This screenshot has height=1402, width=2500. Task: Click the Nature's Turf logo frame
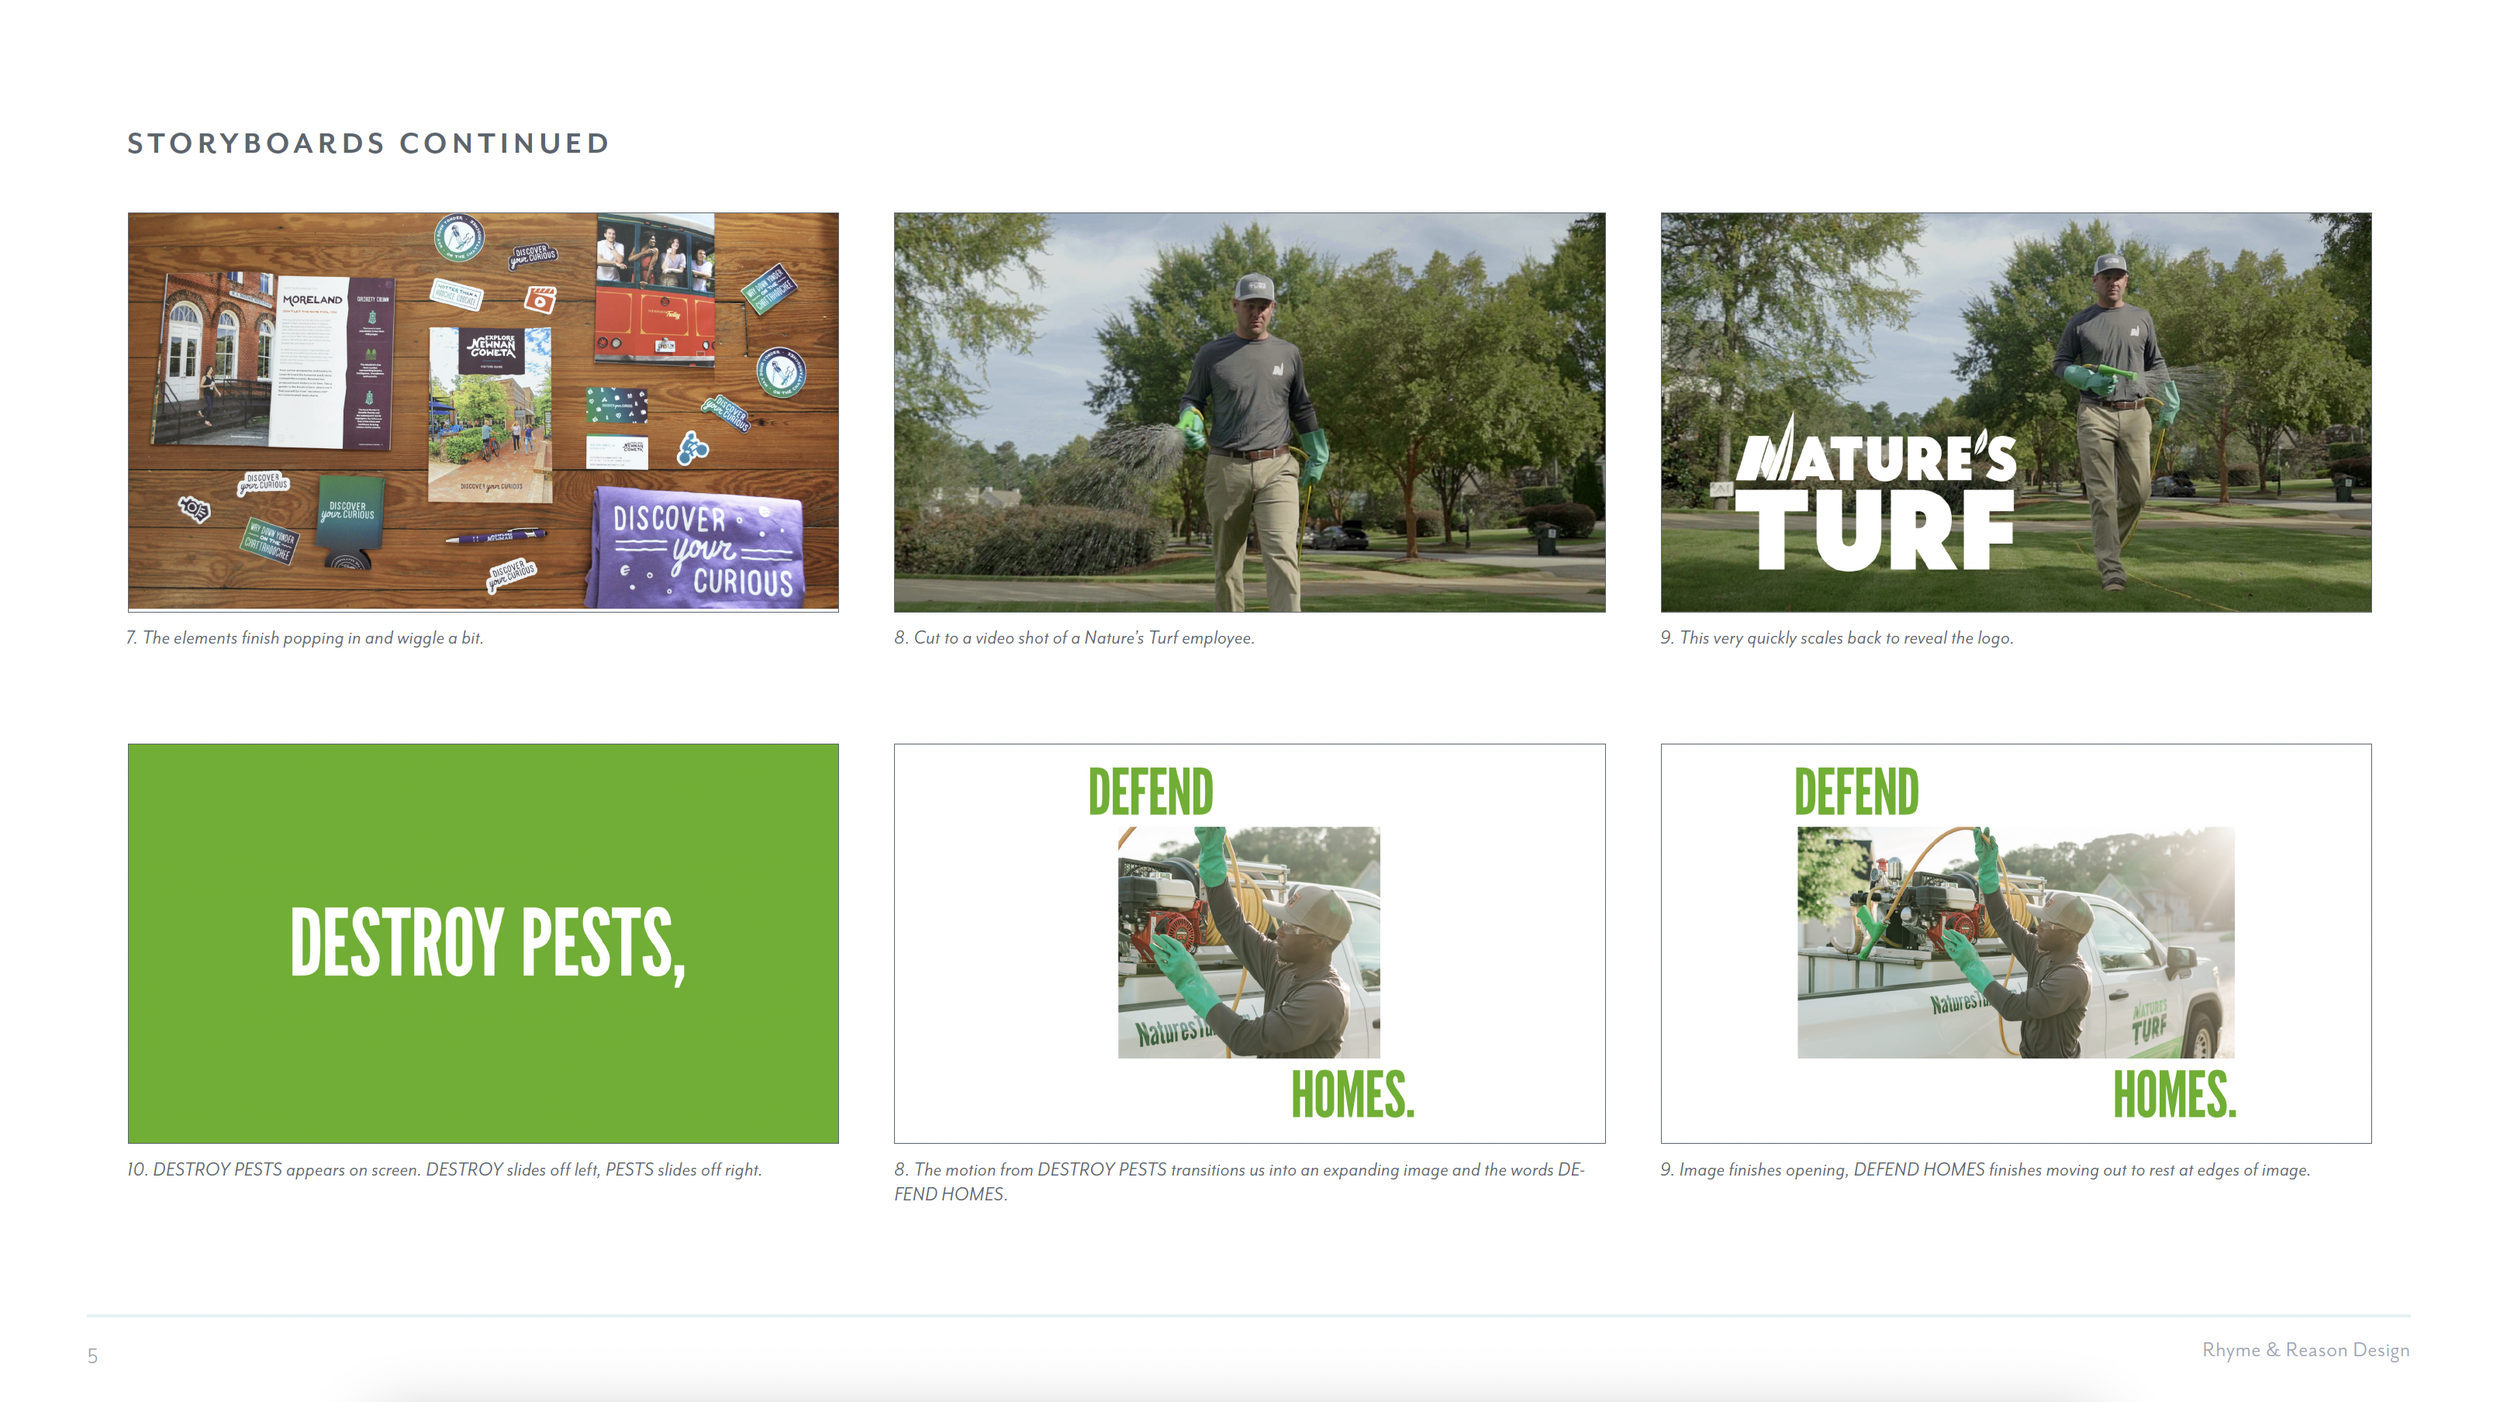coord(2015,411)
